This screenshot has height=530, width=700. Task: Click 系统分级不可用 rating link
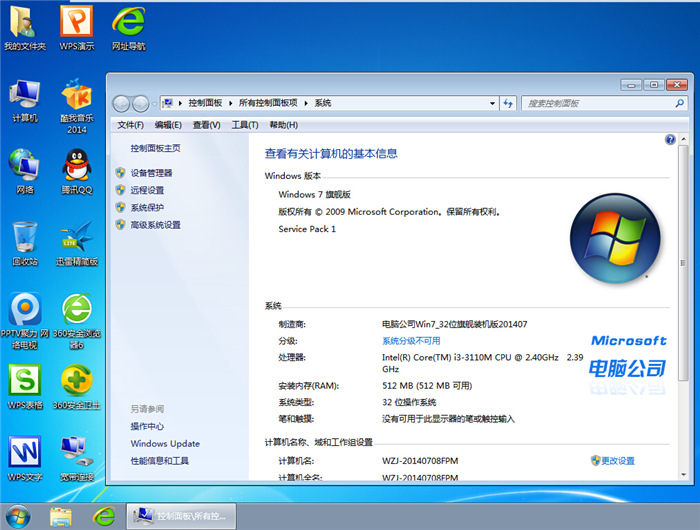[411, 341]
